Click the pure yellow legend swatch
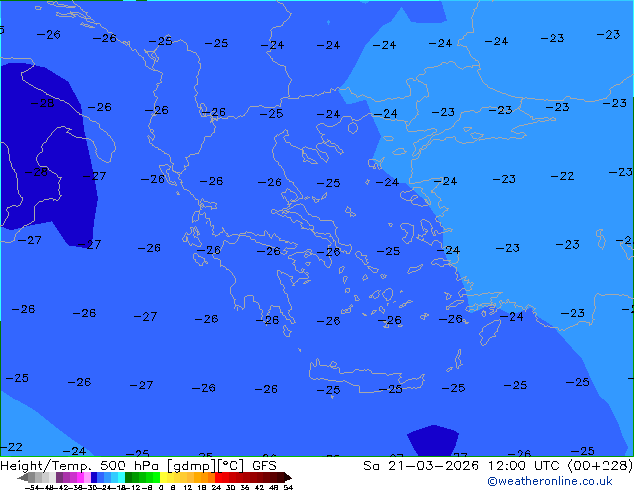 (163, 477)
